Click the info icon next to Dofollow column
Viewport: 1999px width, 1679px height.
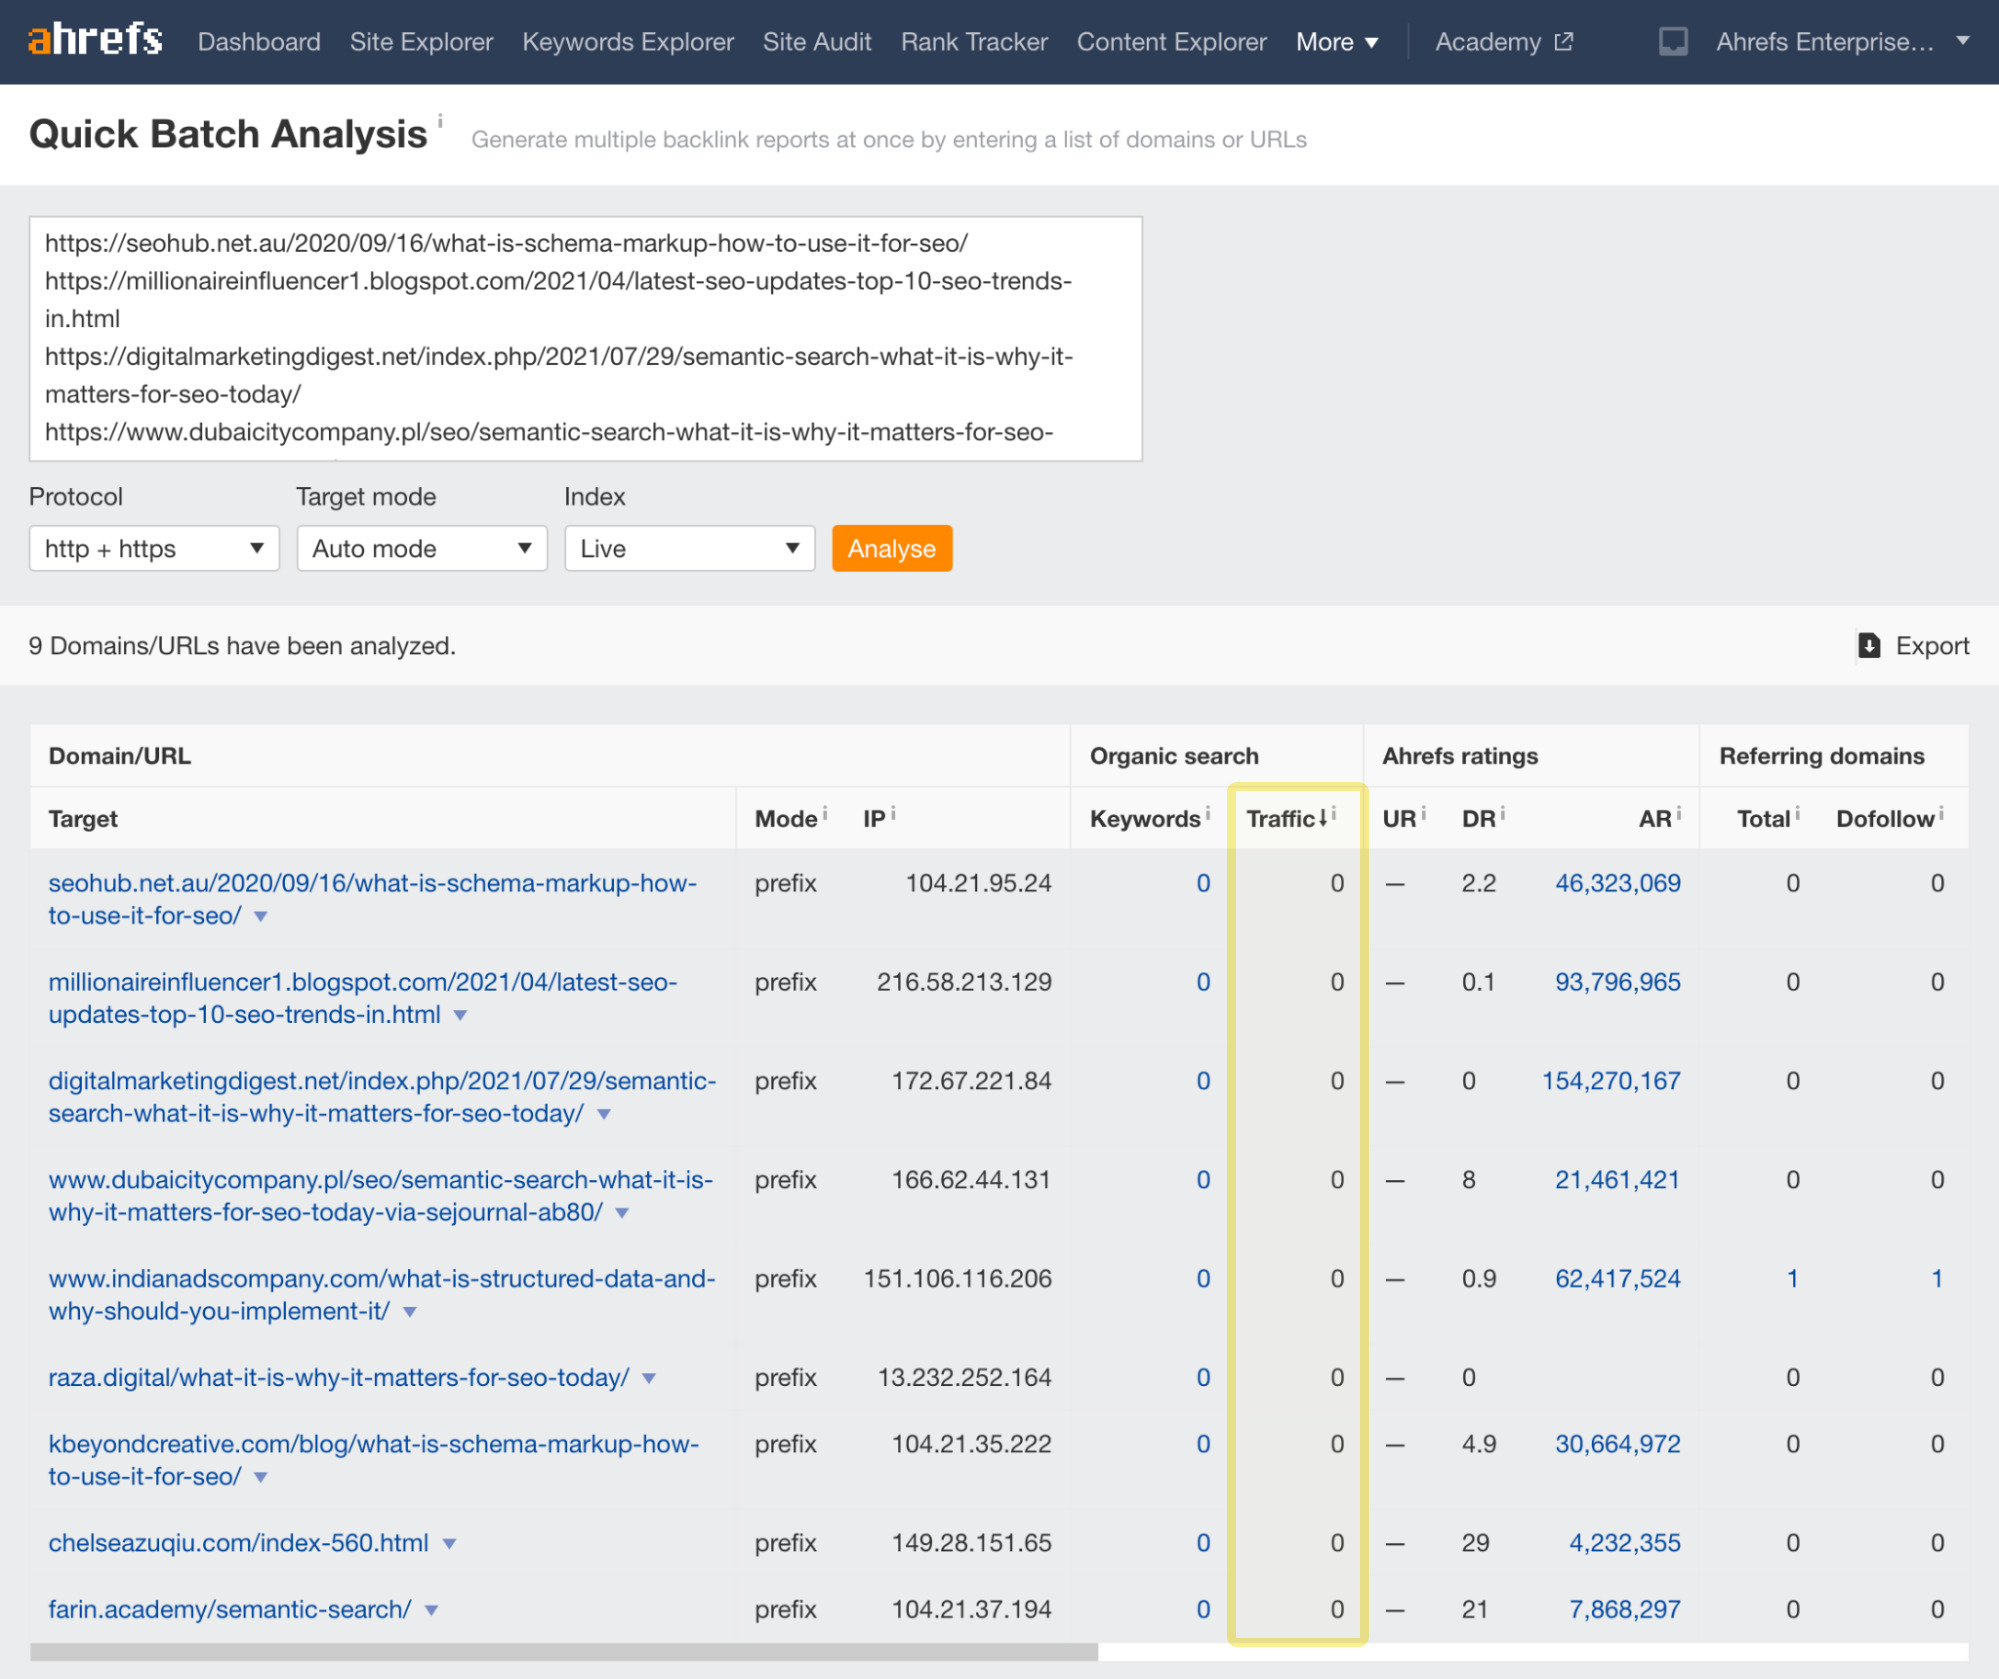point(1941,813)
